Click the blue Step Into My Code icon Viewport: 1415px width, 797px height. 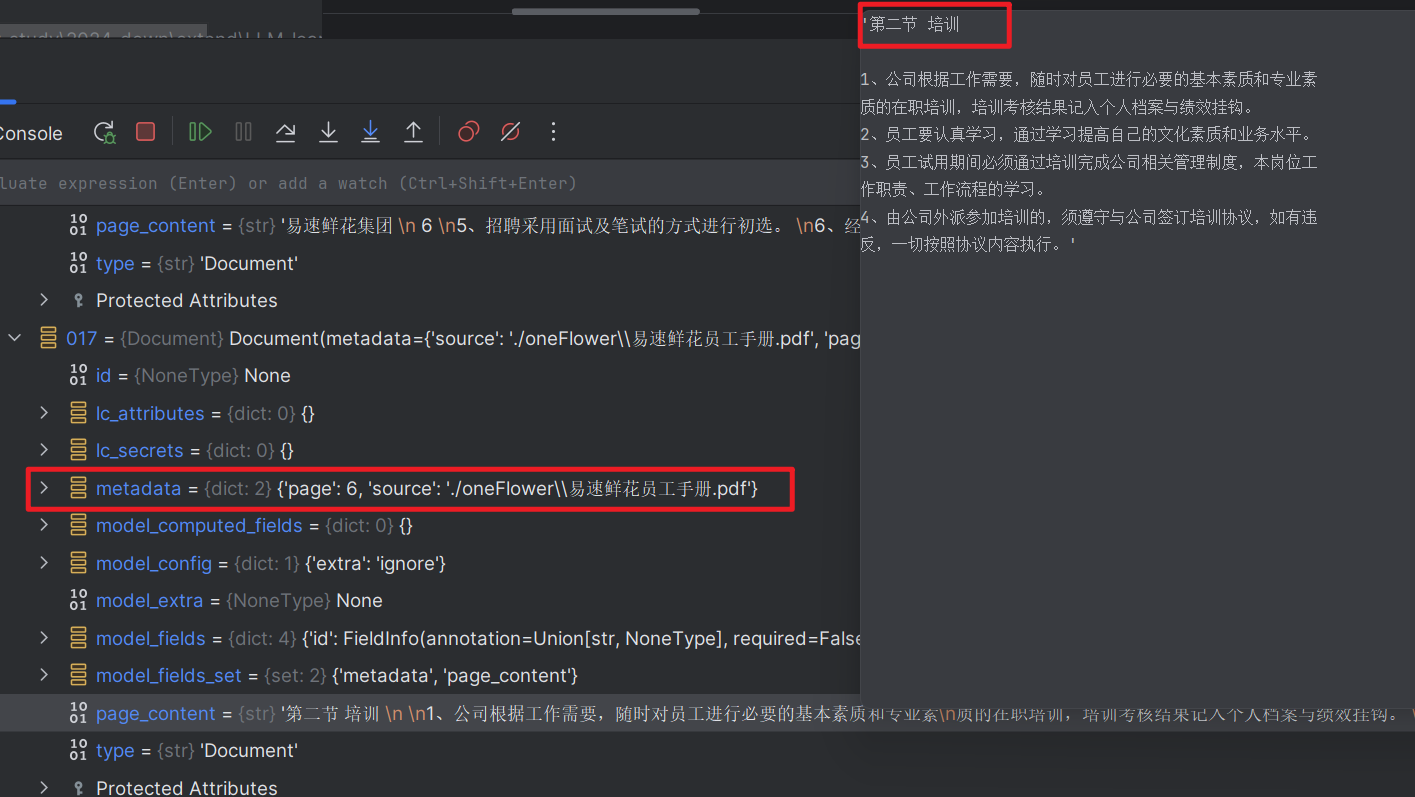click(370, 132)
